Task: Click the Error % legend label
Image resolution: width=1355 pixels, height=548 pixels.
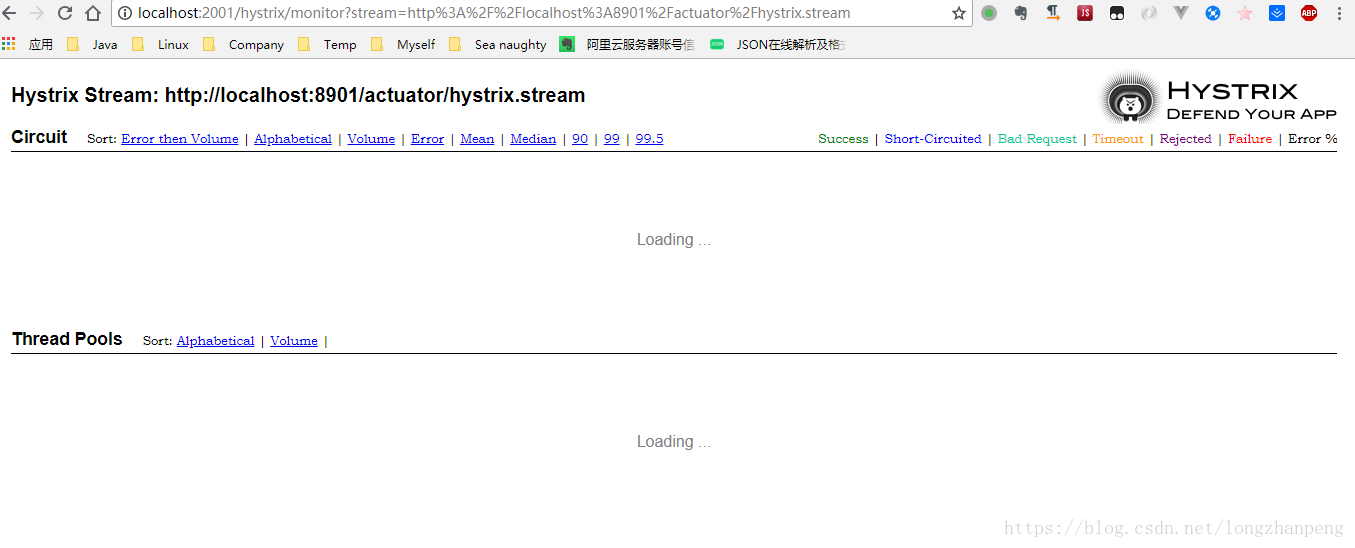Action: (1313, 139)
